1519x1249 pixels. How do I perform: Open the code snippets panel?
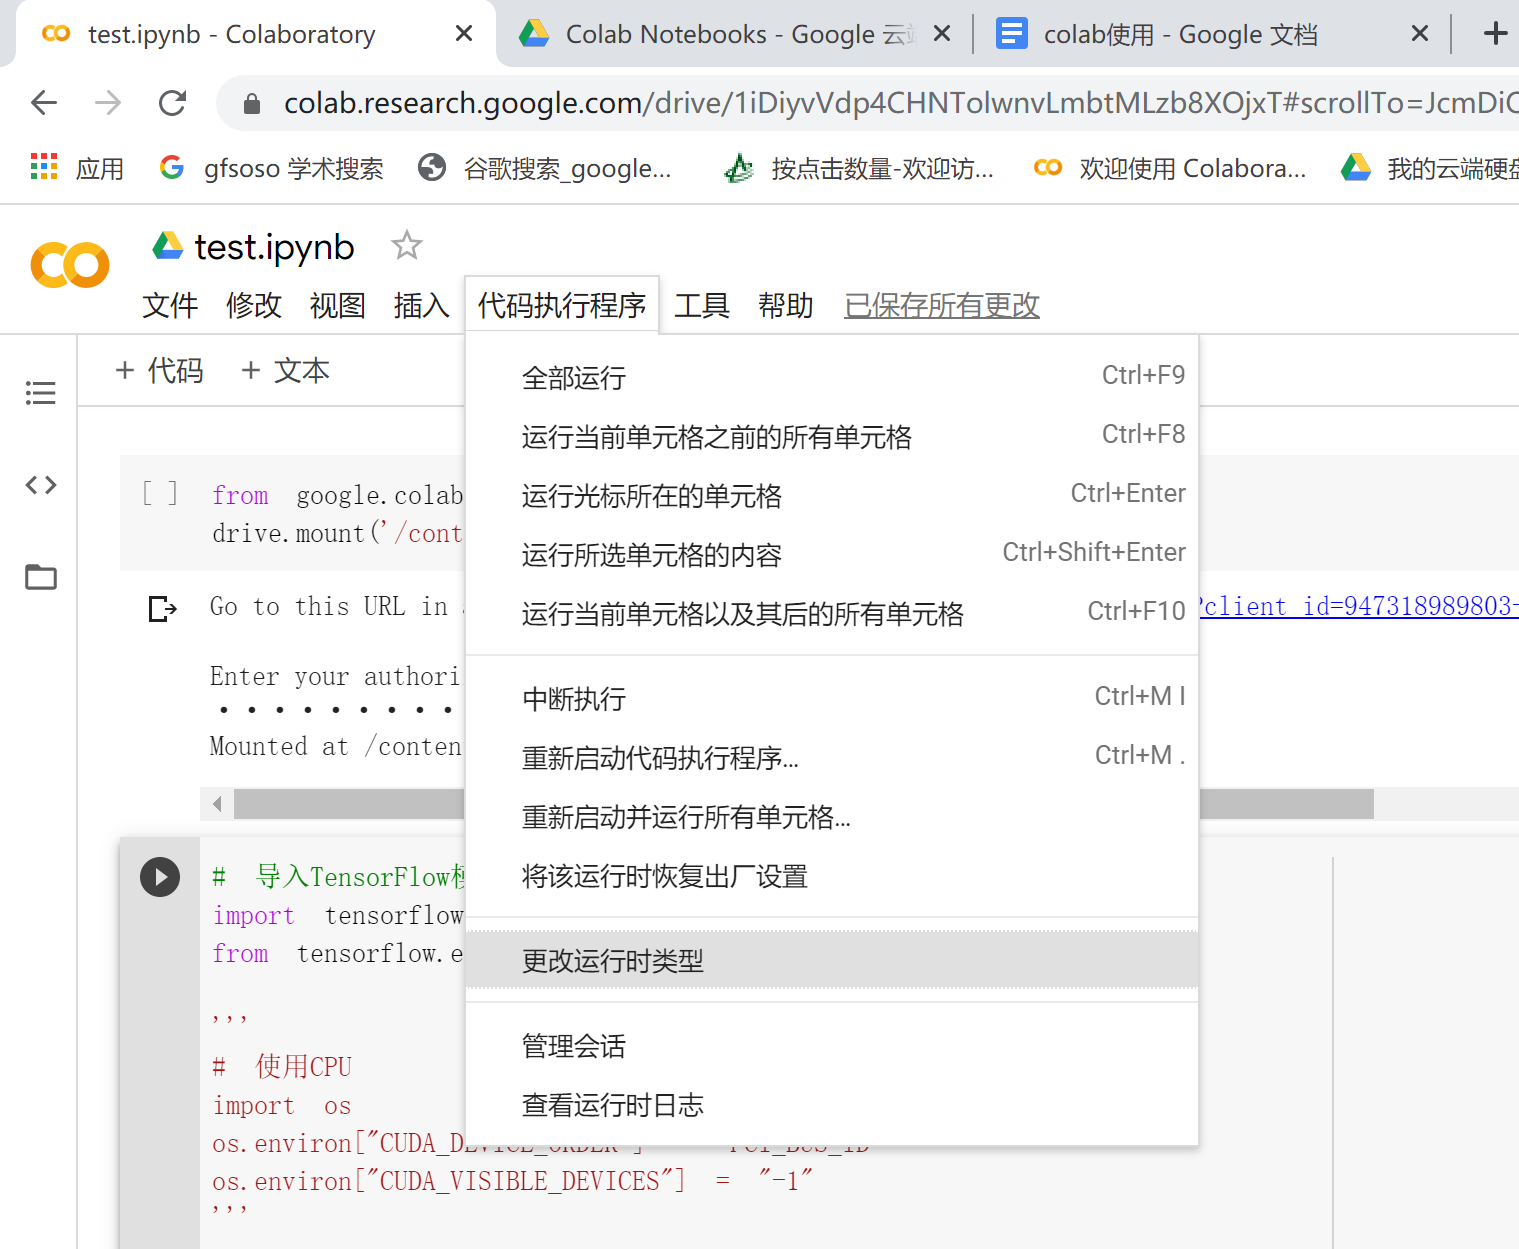click(40, 485)
